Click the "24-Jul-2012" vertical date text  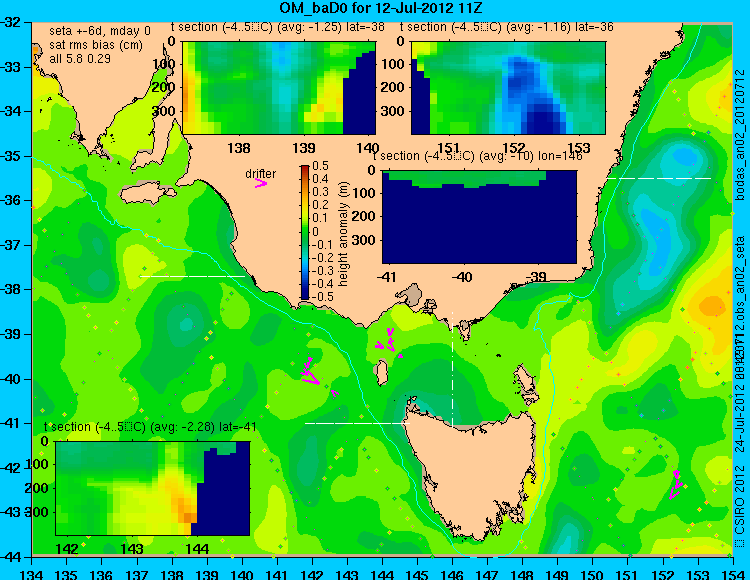[740, 420]
